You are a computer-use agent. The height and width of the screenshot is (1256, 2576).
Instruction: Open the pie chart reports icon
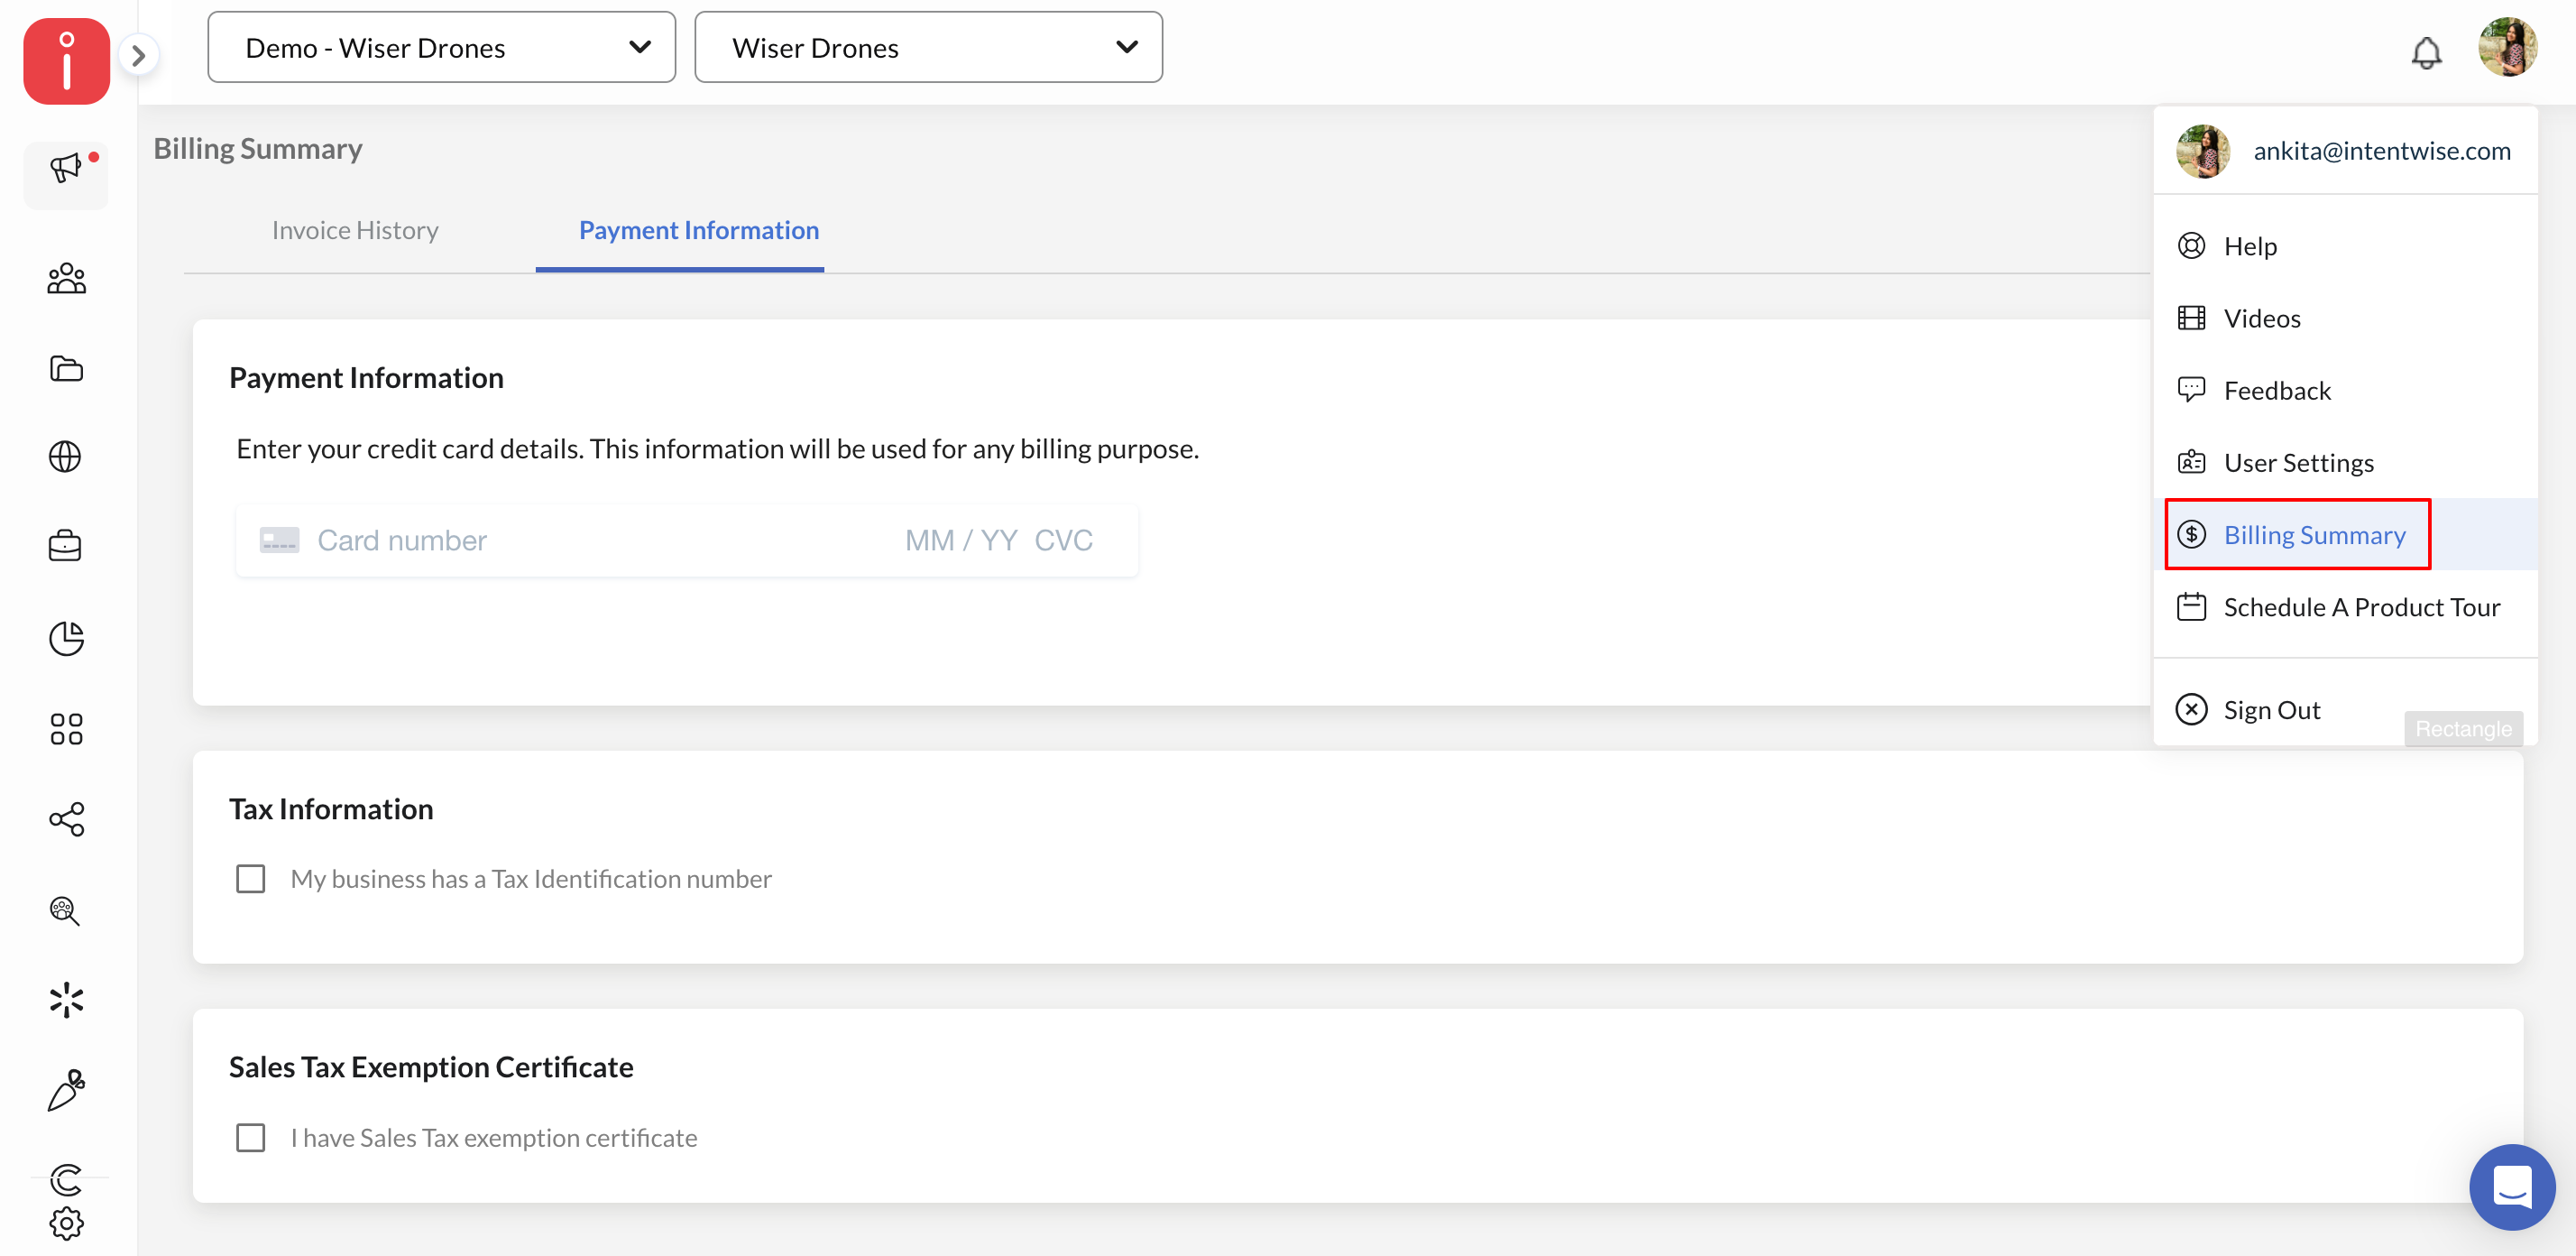(66, 638)
